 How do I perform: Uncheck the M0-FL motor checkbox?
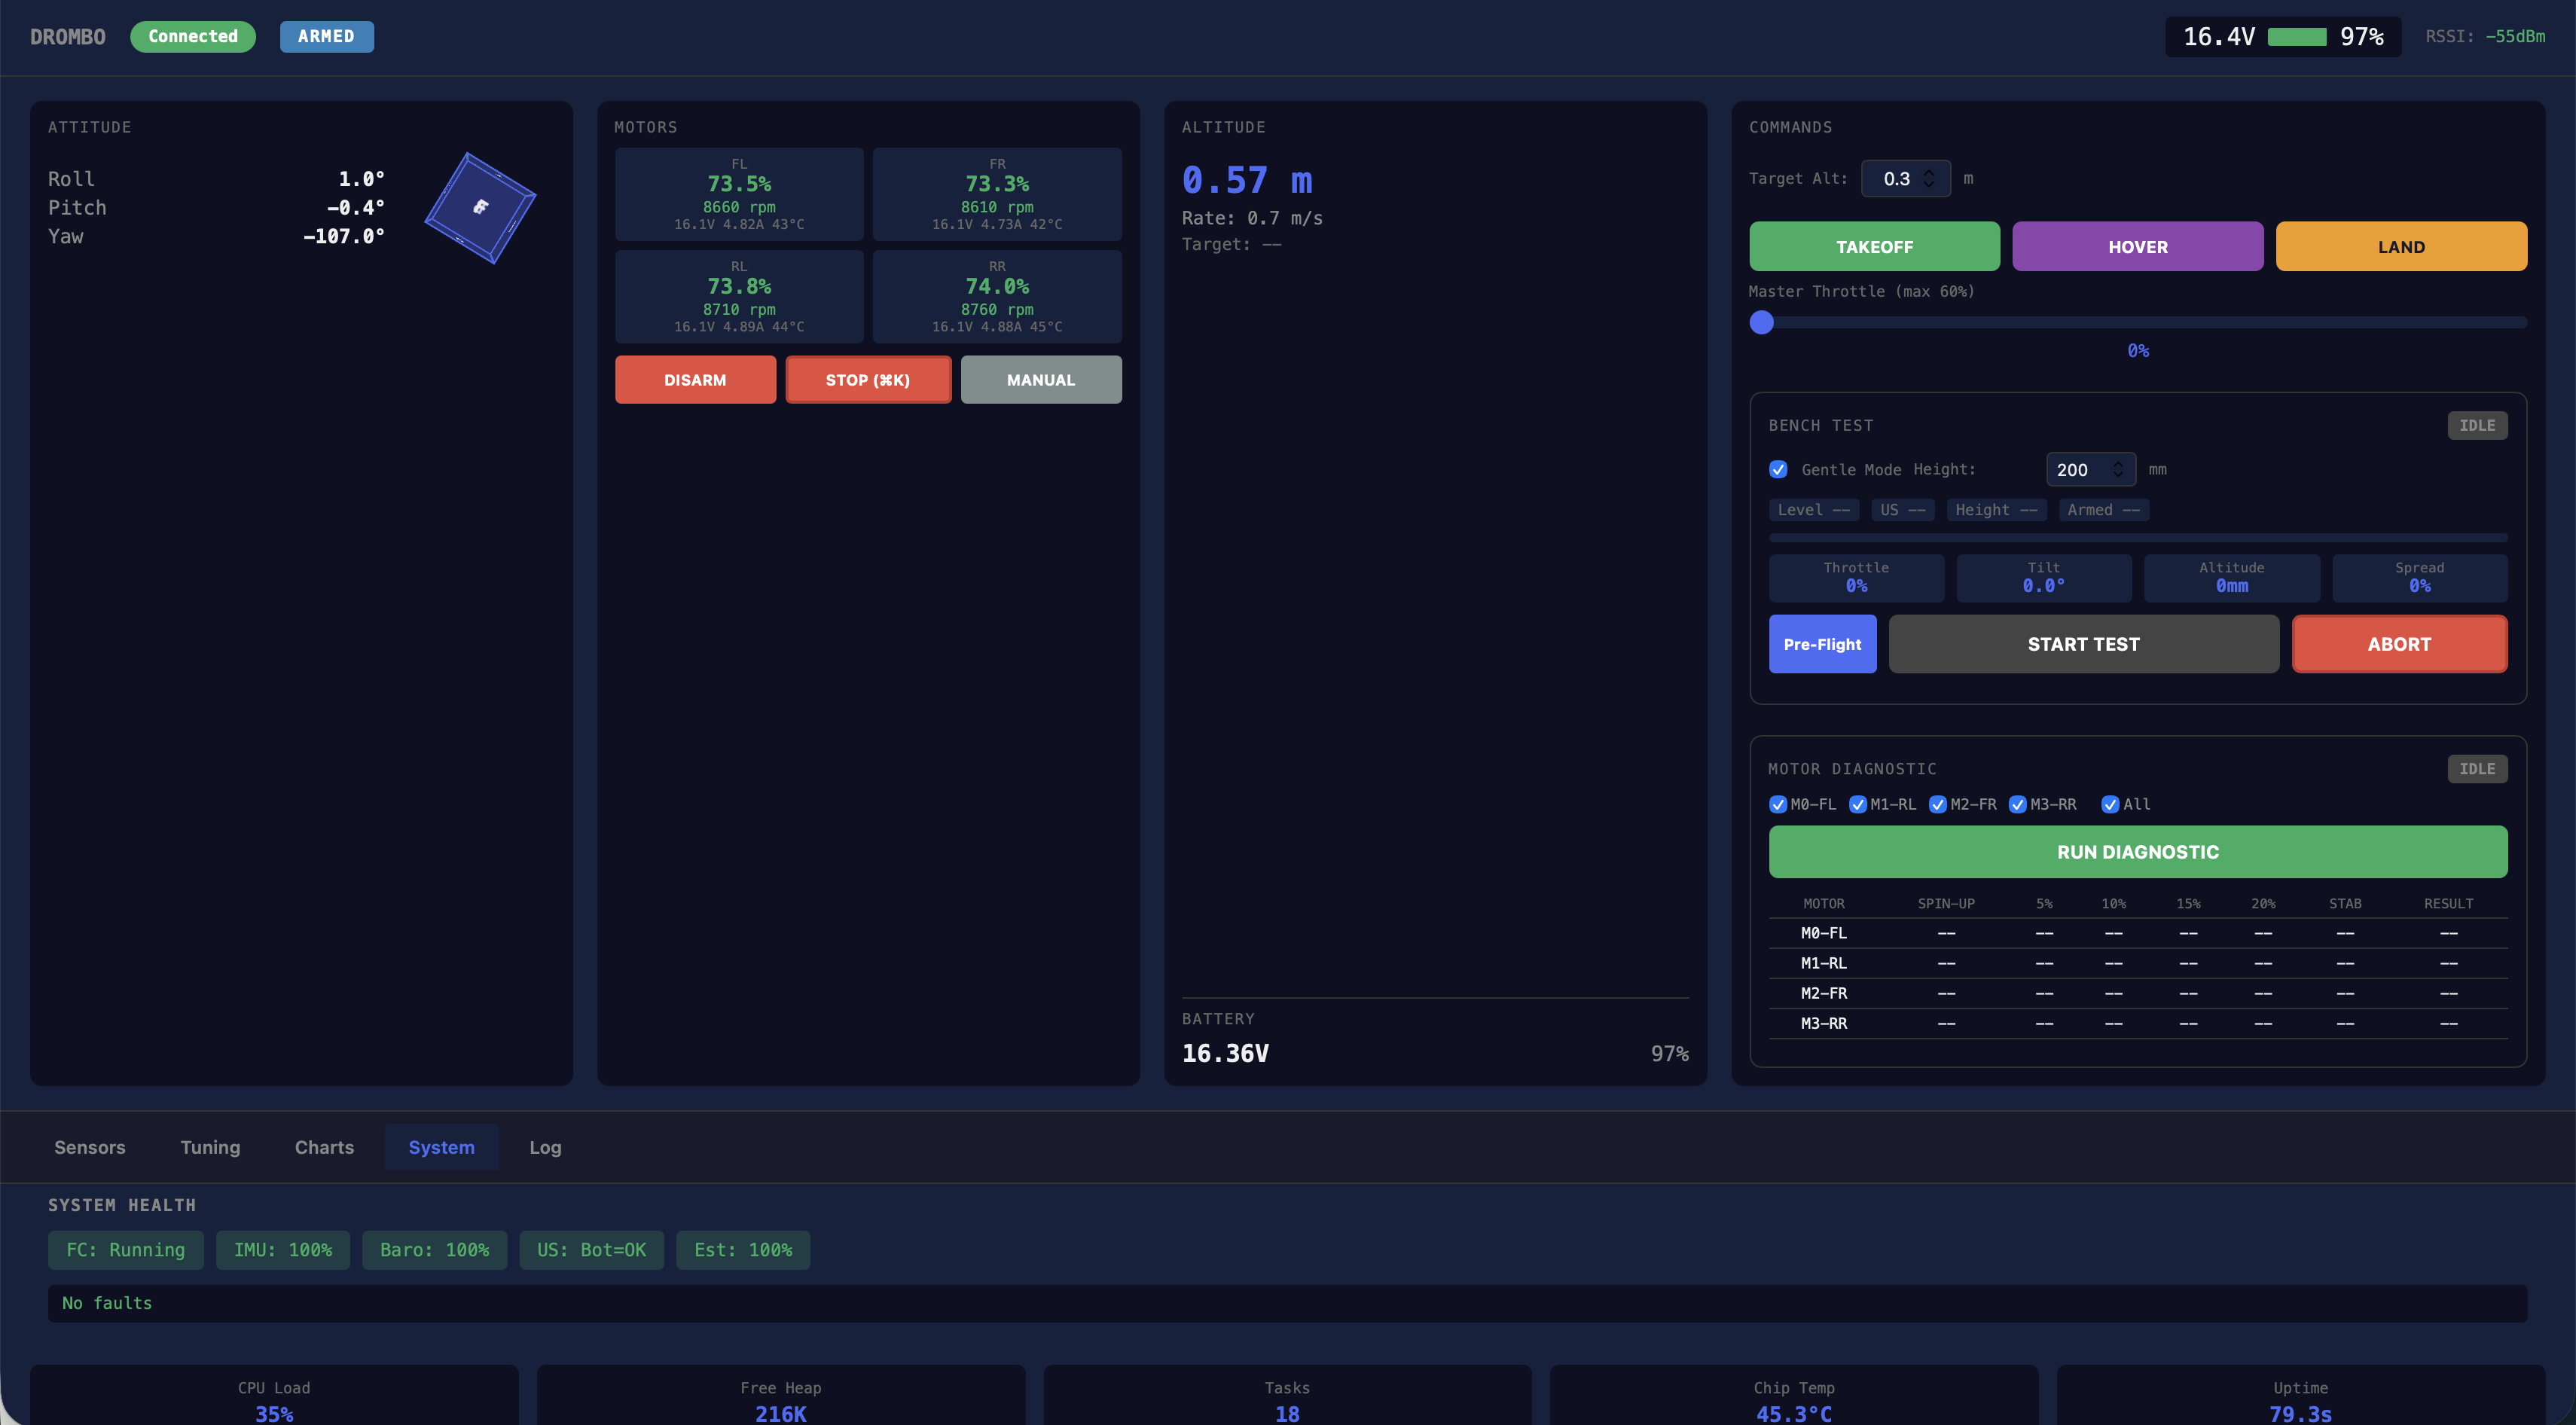pos(1778,804)
